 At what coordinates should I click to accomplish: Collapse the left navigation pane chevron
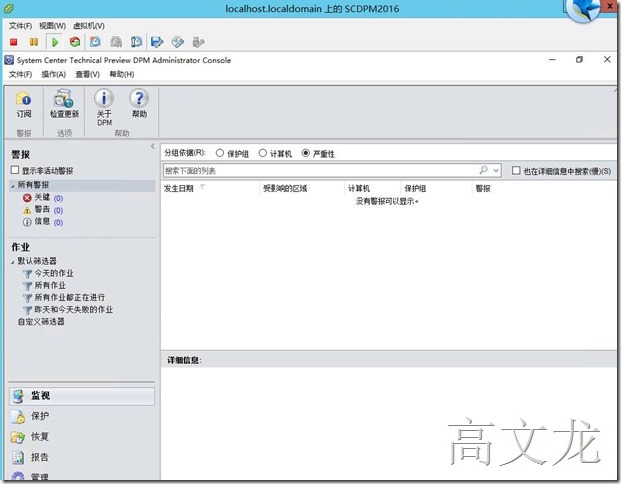tap(152, 147)
